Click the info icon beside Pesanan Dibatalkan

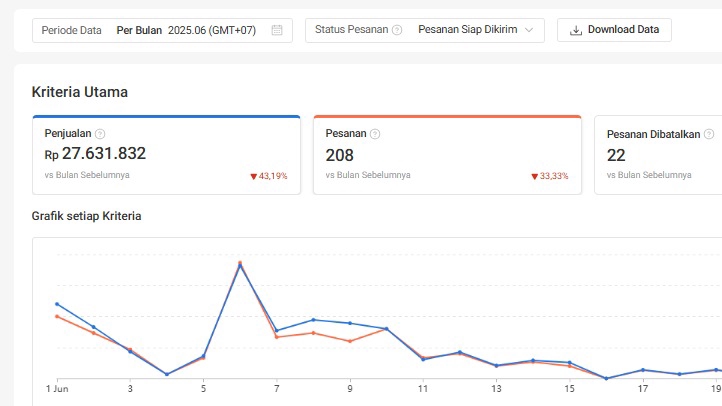(x=709, y=133)
